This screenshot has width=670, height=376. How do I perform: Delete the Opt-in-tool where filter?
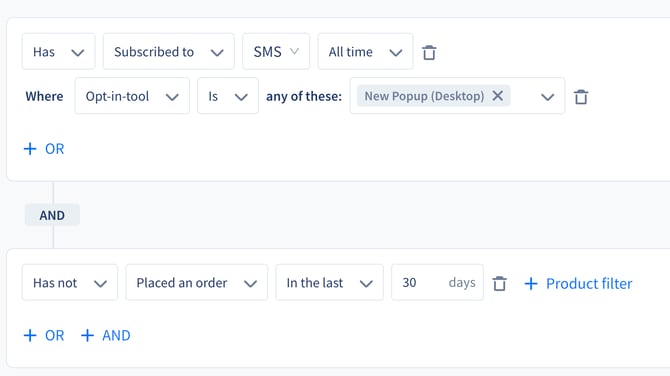pyautogui.click(x=581, y=97)
